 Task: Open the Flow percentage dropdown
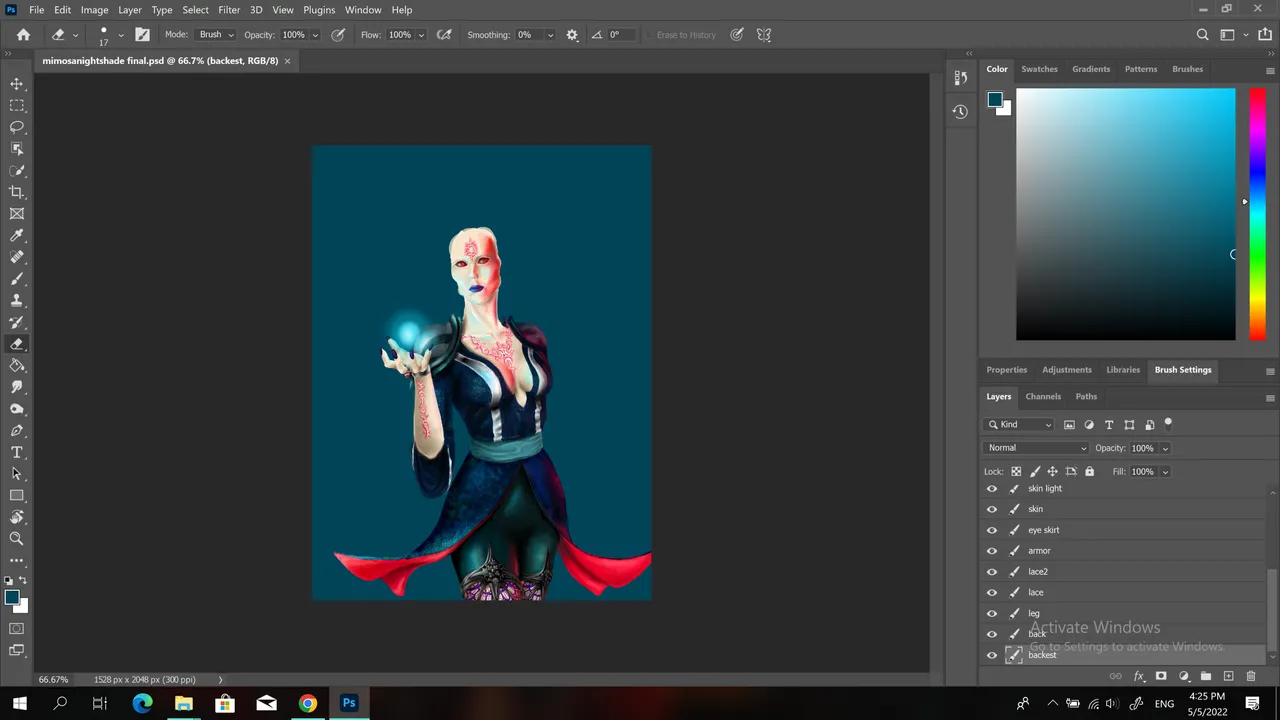tap(421, 34)
